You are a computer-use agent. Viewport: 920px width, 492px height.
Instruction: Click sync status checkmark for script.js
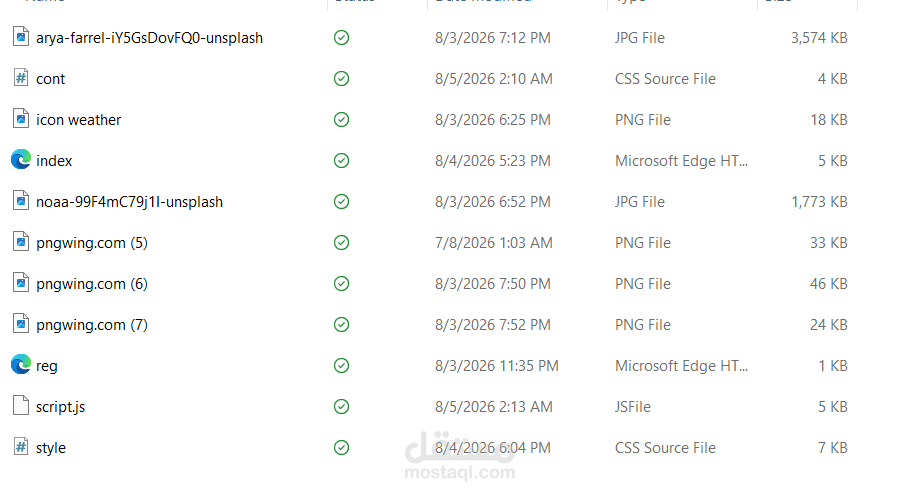[341, 406]
